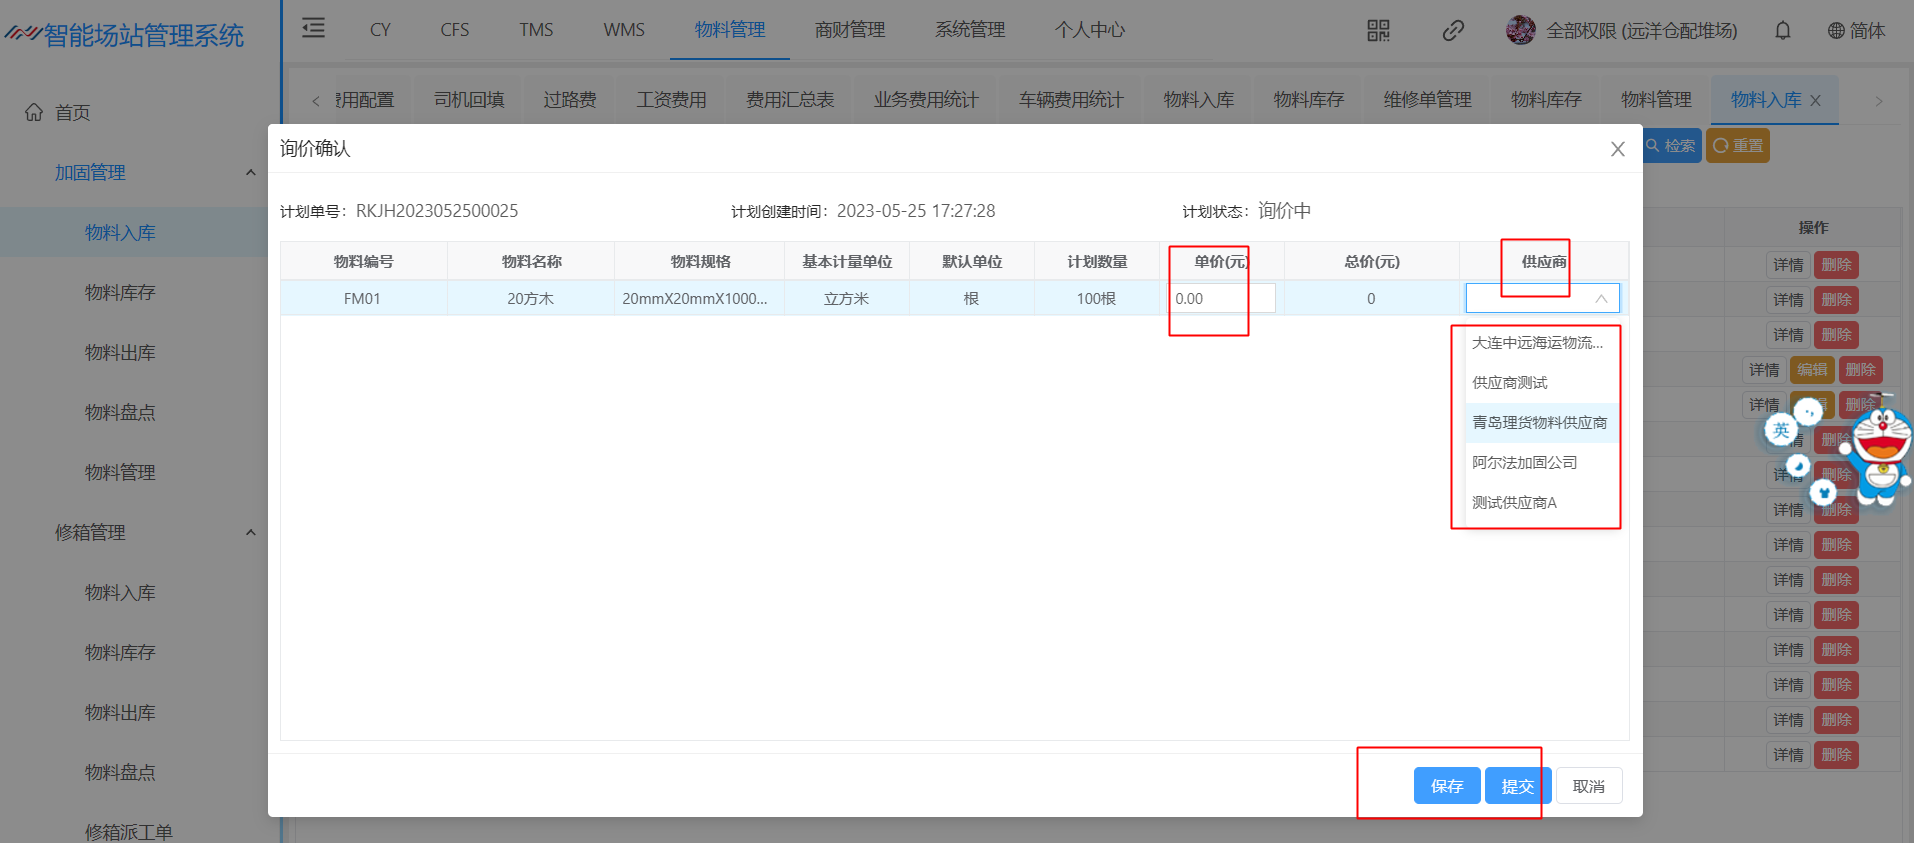
Task: Open the notification bell icon
Action: point(1782,31)
